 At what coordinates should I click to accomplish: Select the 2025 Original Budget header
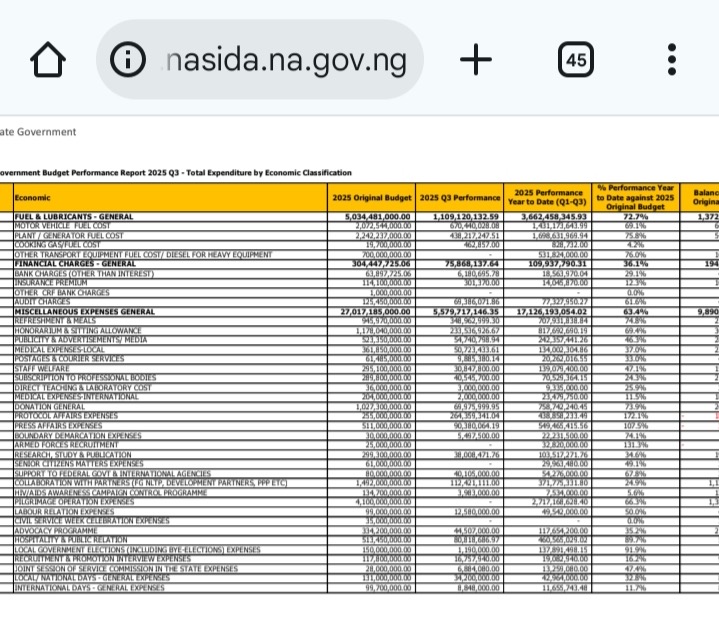point(372,198)
